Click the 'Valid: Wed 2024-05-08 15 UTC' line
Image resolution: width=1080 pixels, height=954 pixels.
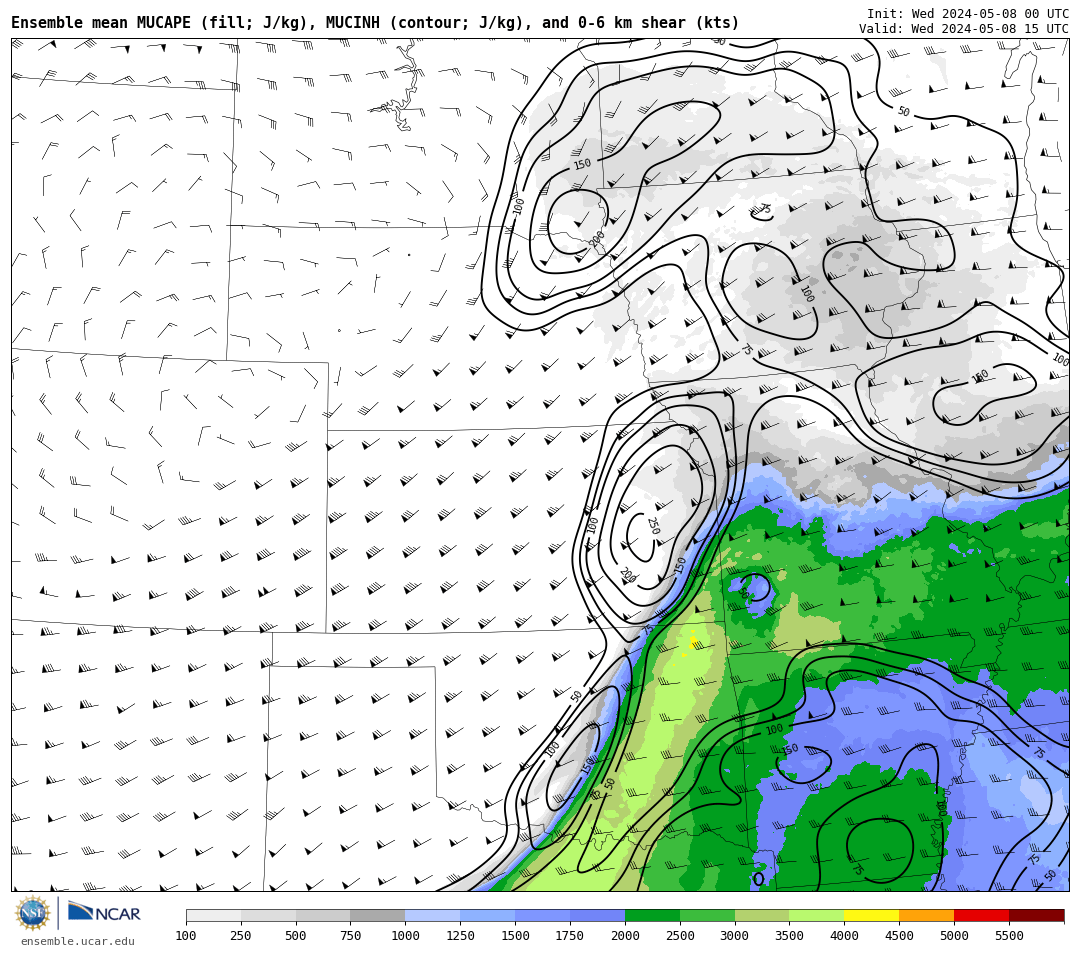tap(964, 29)
